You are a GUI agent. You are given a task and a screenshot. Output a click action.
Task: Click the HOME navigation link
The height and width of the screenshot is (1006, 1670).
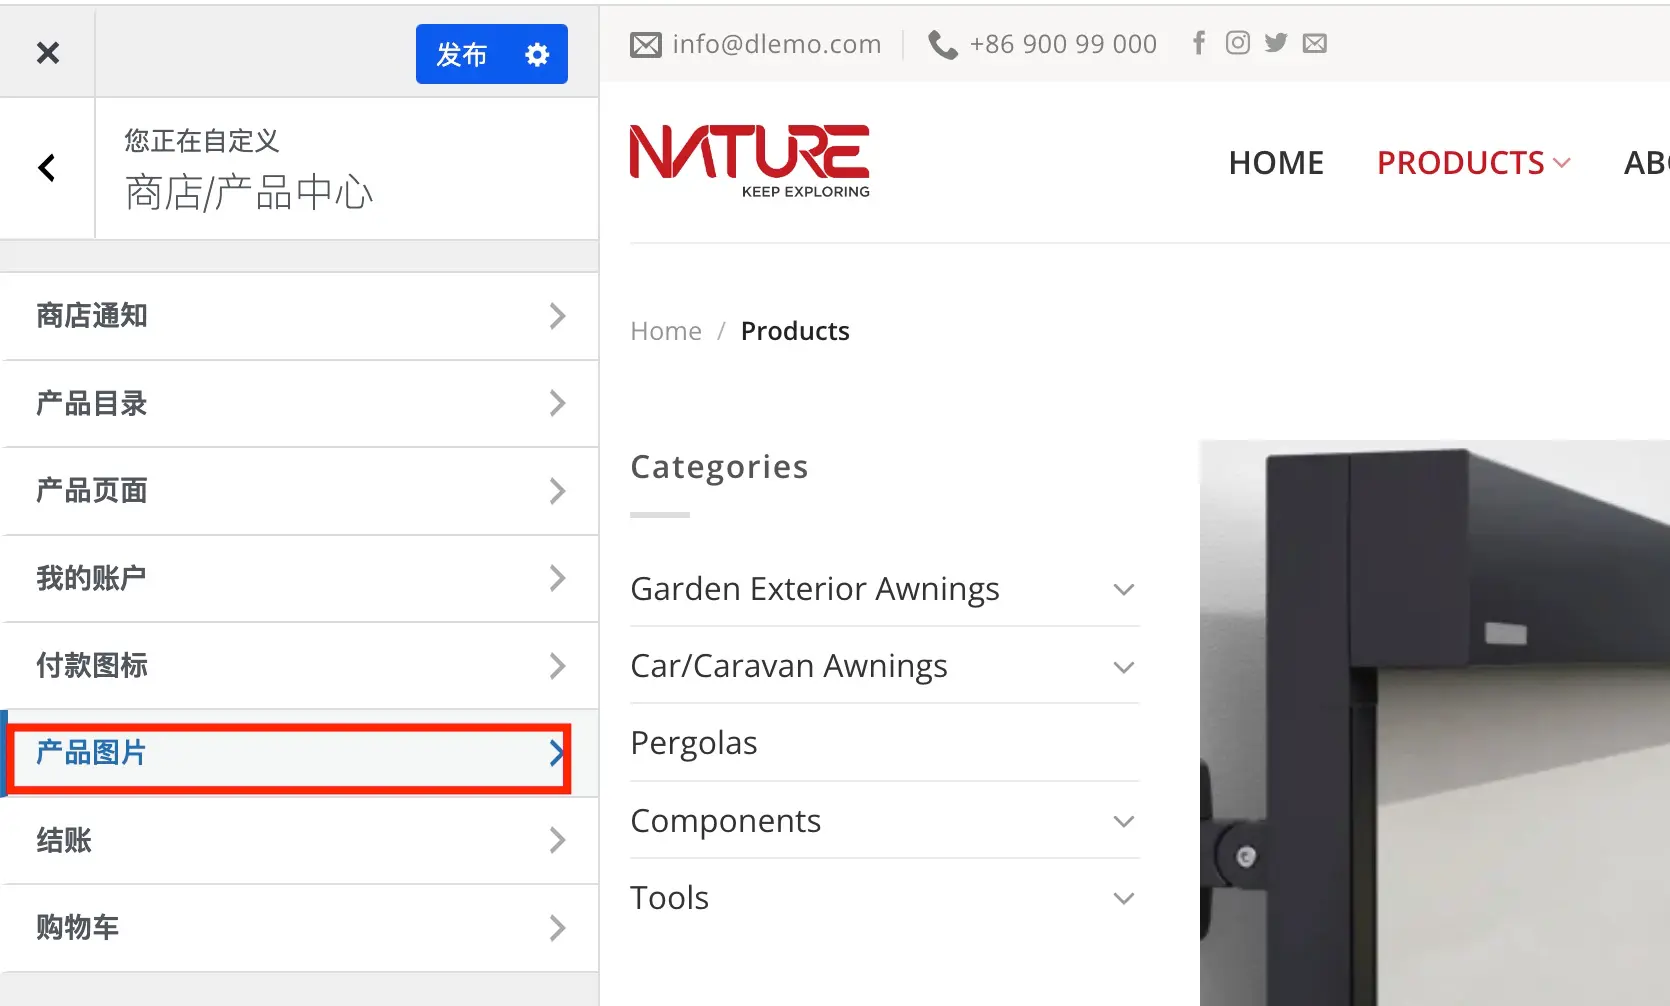tap(1276, 163)
